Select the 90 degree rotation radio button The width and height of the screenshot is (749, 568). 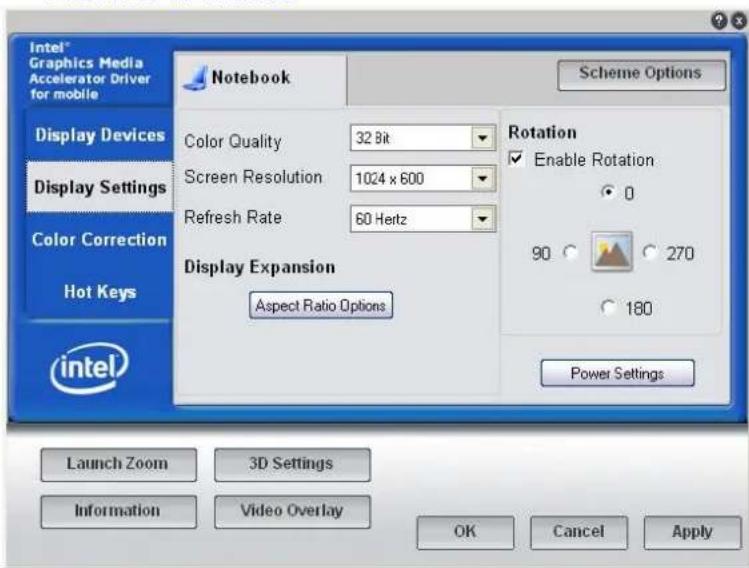coord(570,252)
